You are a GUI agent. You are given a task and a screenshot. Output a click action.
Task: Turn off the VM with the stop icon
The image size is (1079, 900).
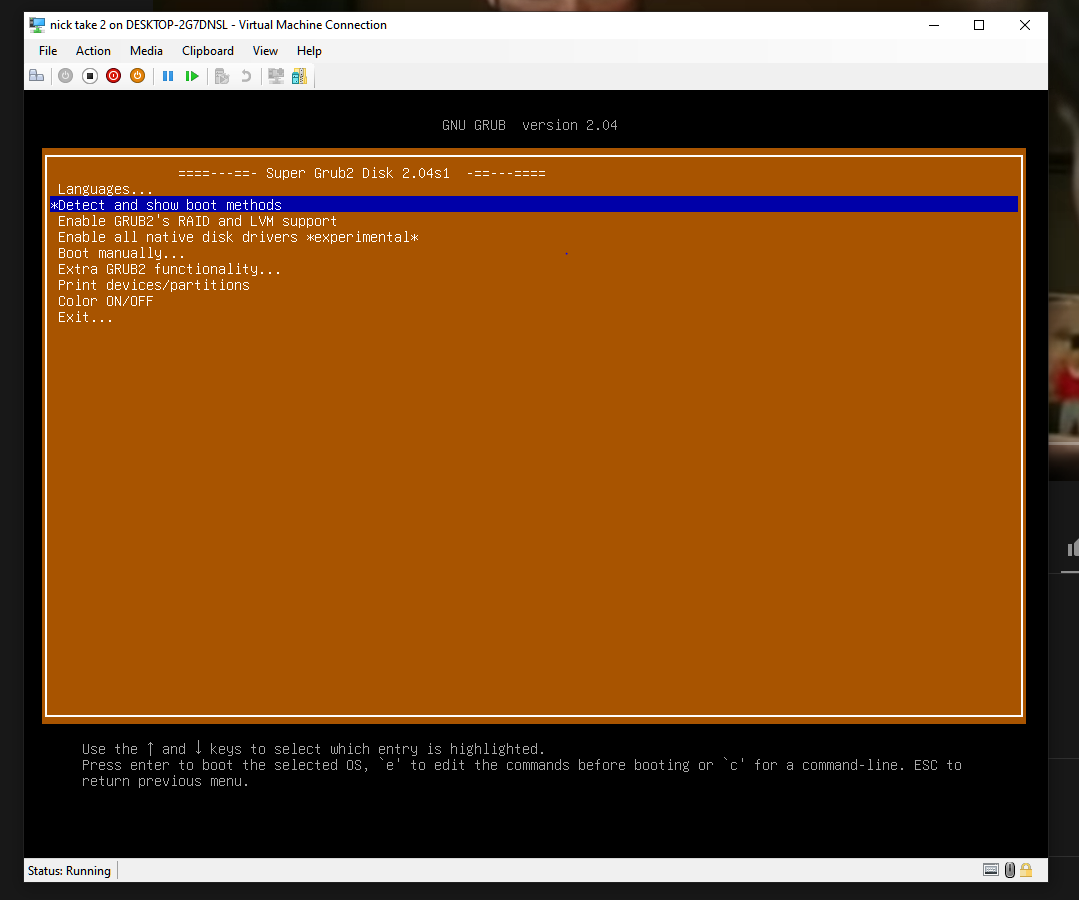[x=89, y=76]
